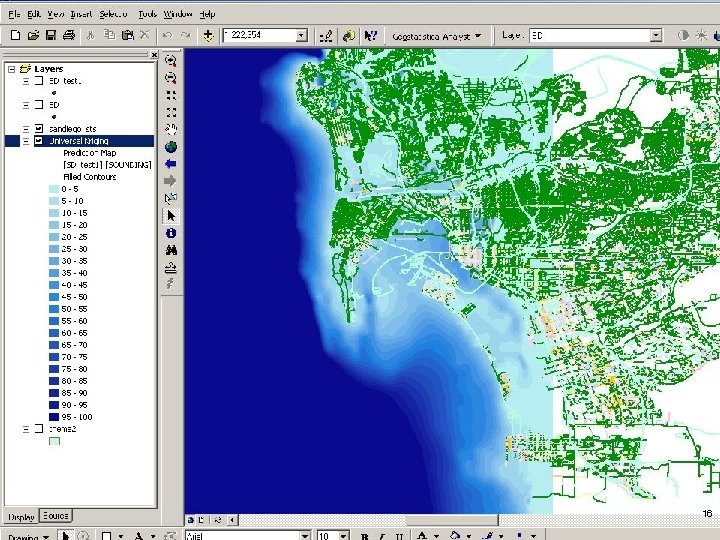Open the Help menu
The width and height of the screenshot is (720, 540).
tap(207, 14)
